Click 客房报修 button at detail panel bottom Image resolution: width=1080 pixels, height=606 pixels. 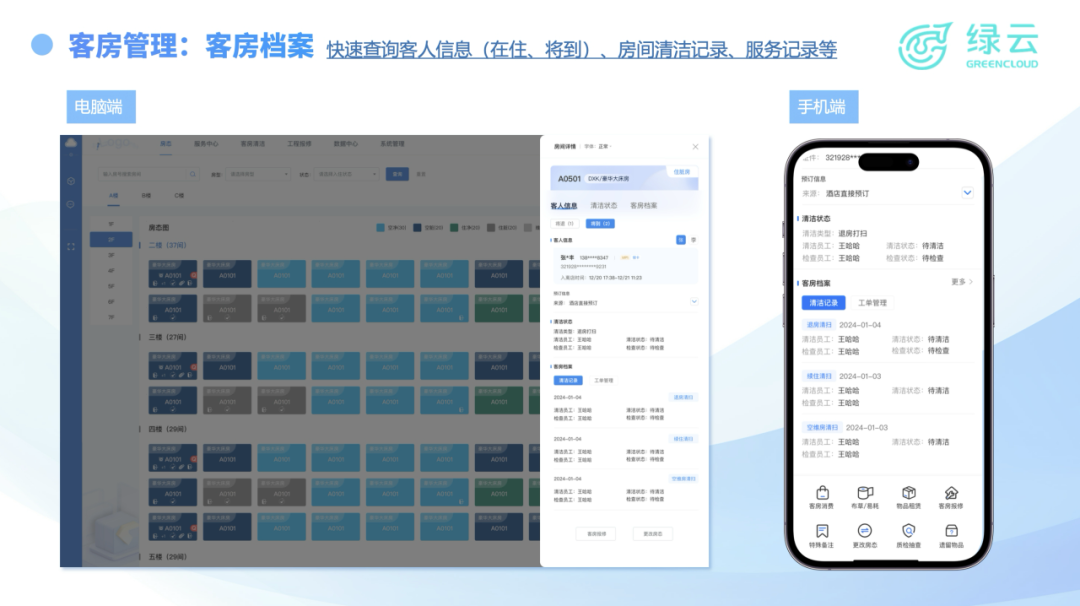coord(596,534)
